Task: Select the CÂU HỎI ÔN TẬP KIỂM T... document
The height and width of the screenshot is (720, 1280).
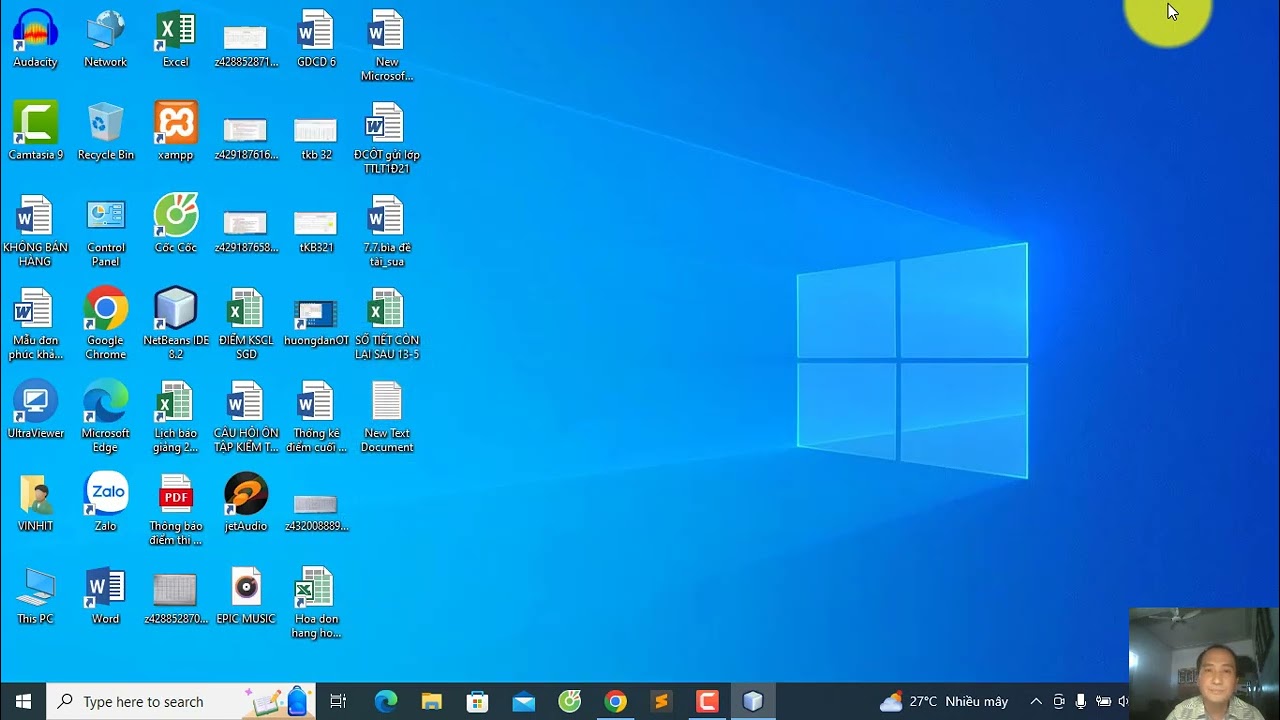Action: [246, 418]
